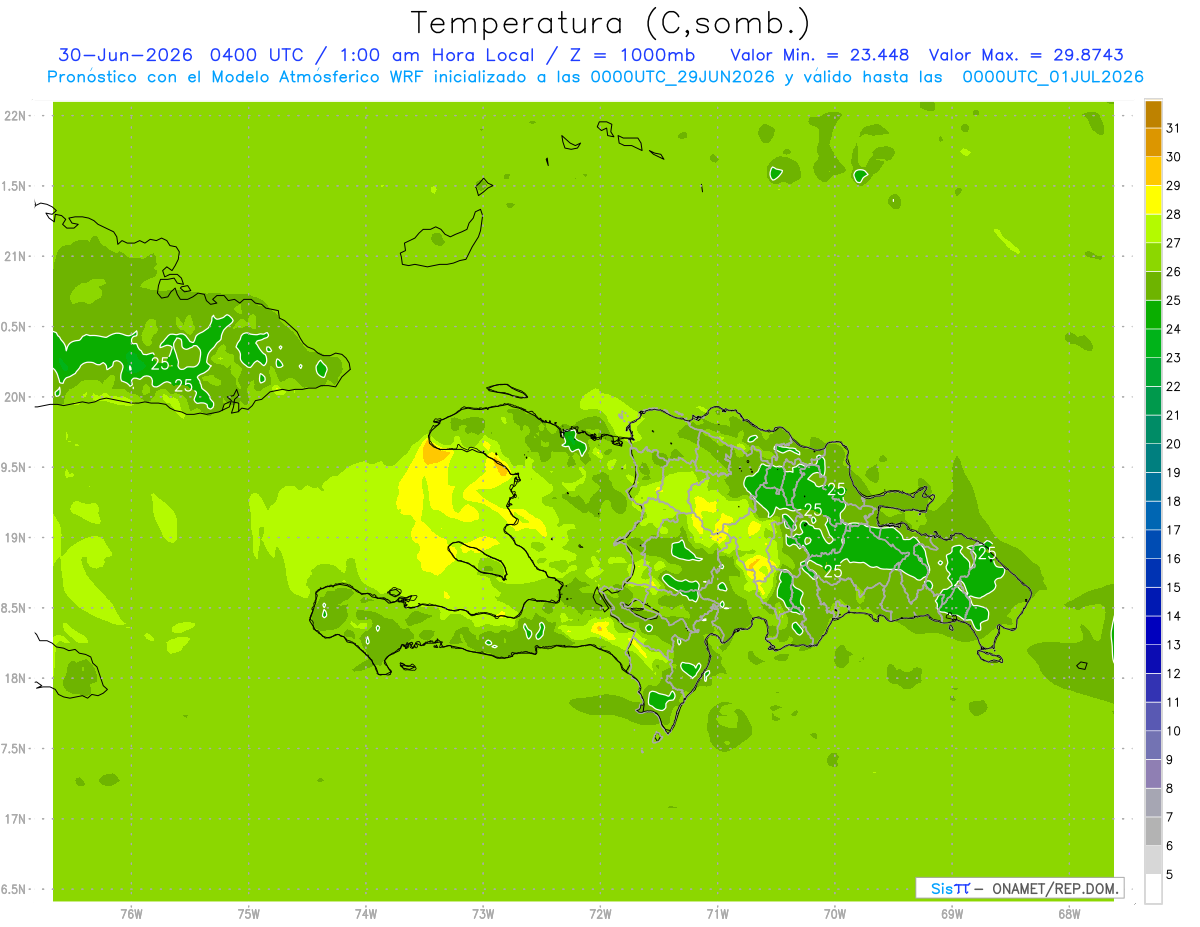Image resolution: width=1200 pixels, height=927 pixels.
Task: Click the 22N latitude label
Action: pyautogui.click(x=15, y=116)
